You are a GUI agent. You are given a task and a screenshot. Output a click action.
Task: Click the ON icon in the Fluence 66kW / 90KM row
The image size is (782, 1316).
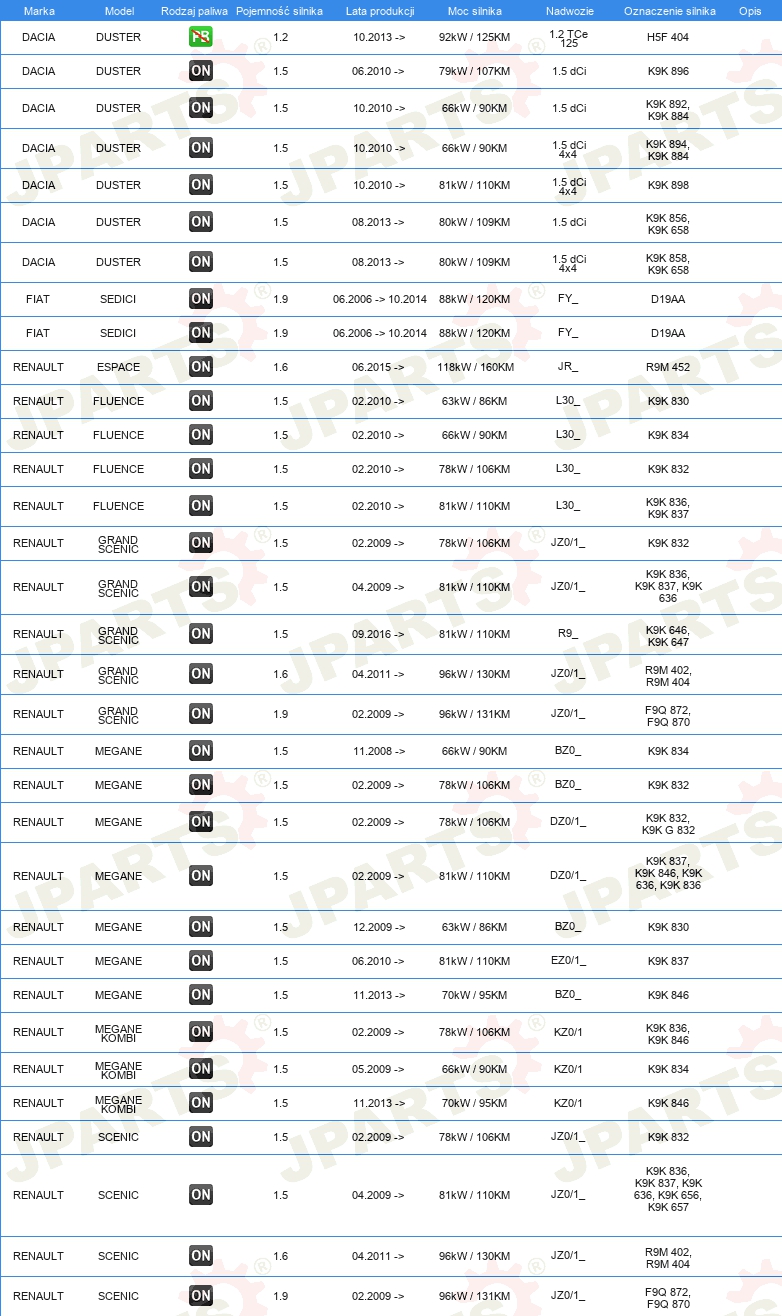[201, 435]
